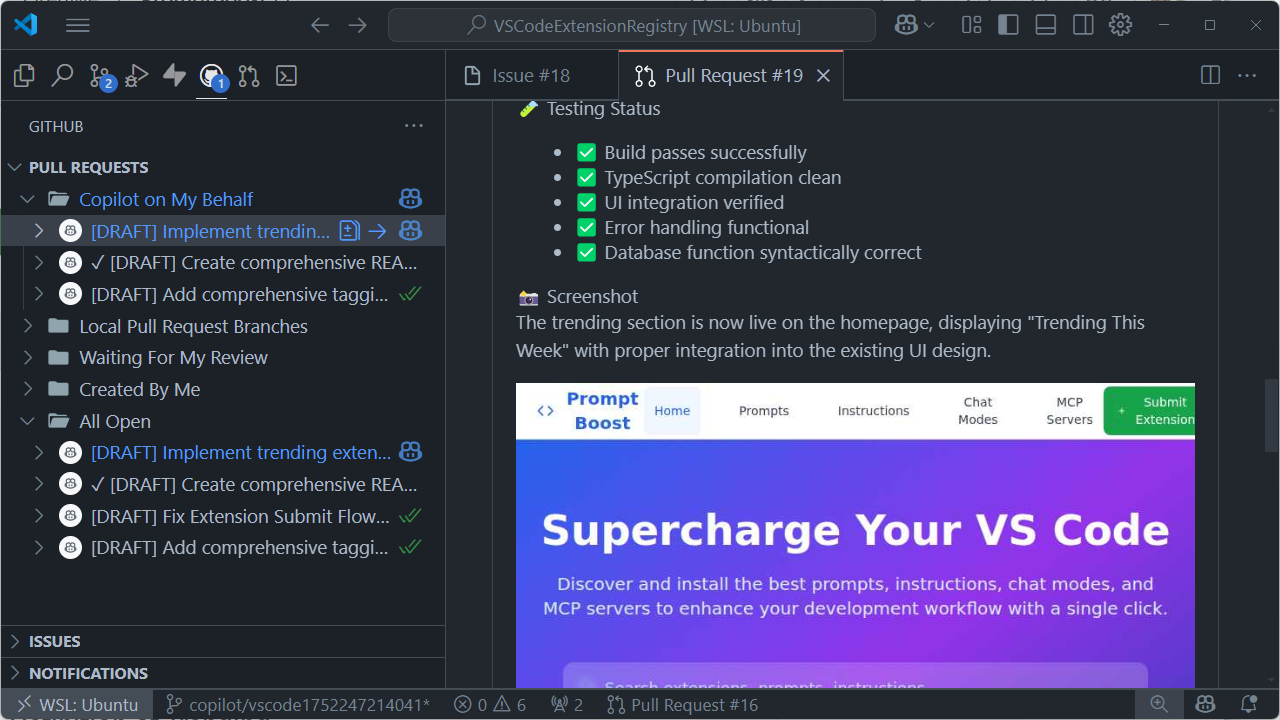Open the Explorer view icon
This screenshot has width=1280, height=720.
coord(23,75)
